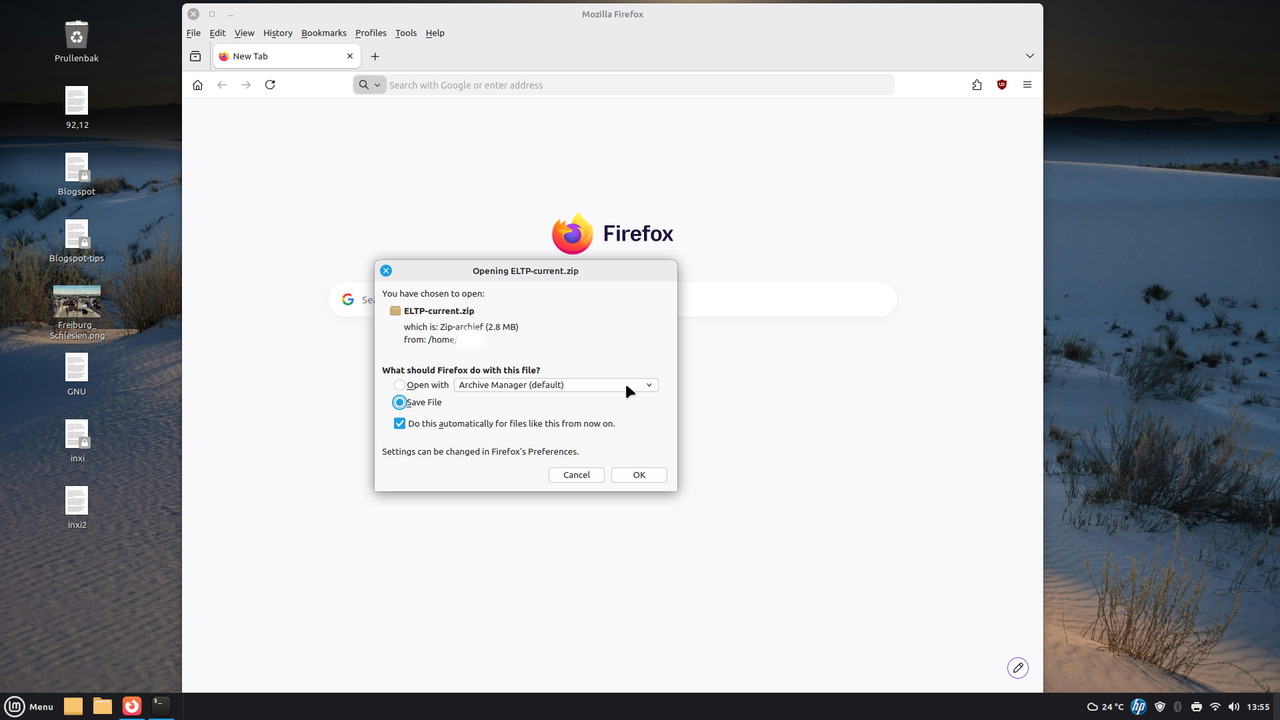Open second file manager folder icon in taskbar
This screenshot has height=720, width=1280.
(102, 706)
